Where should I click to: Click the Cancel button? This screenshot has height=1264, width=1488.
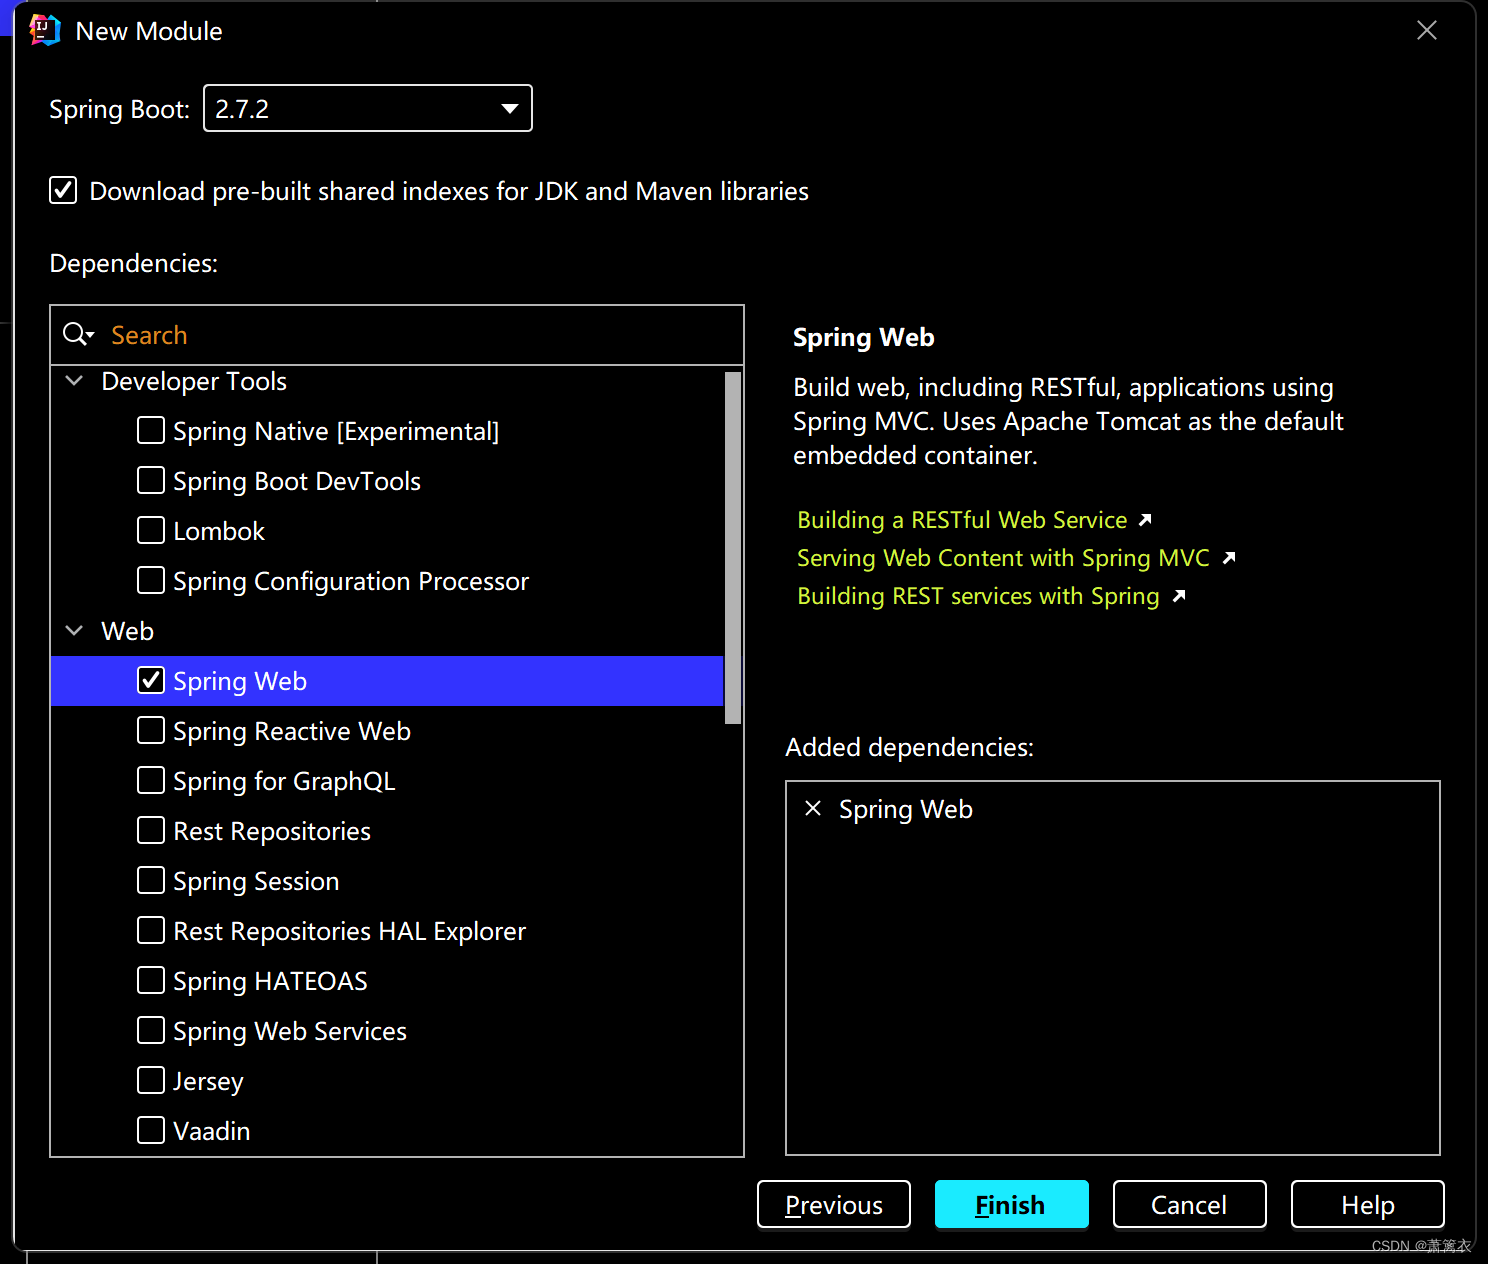1190,1204
